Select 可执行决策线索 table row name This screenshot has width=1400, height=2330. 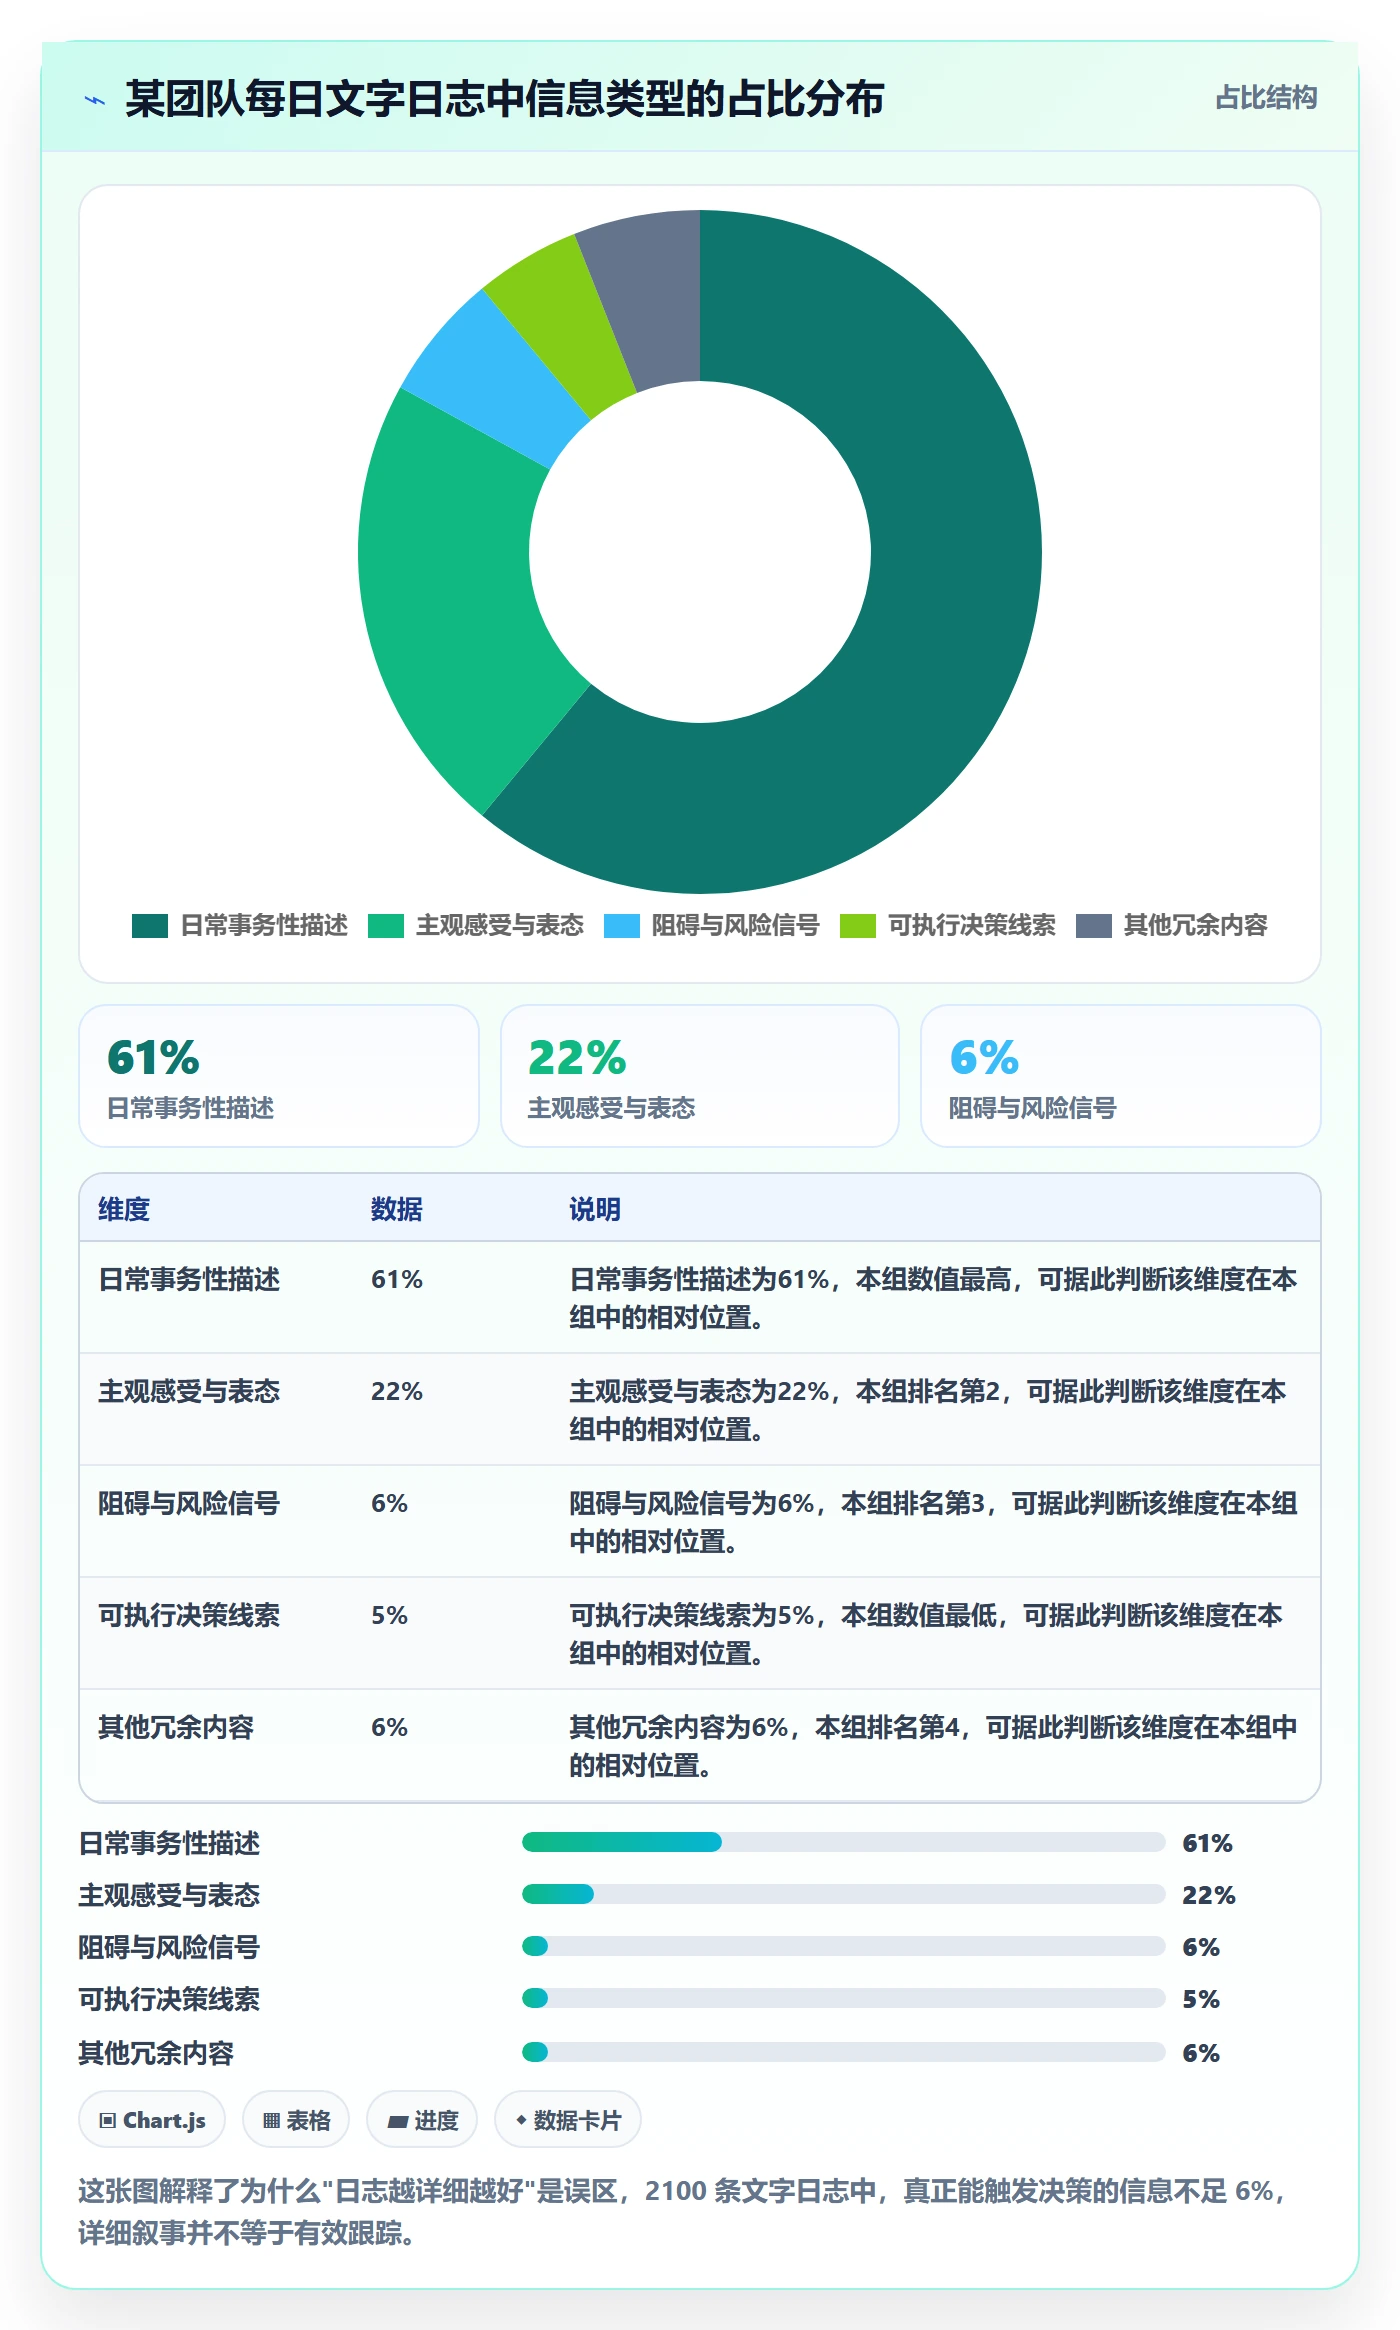[189, 1615]
